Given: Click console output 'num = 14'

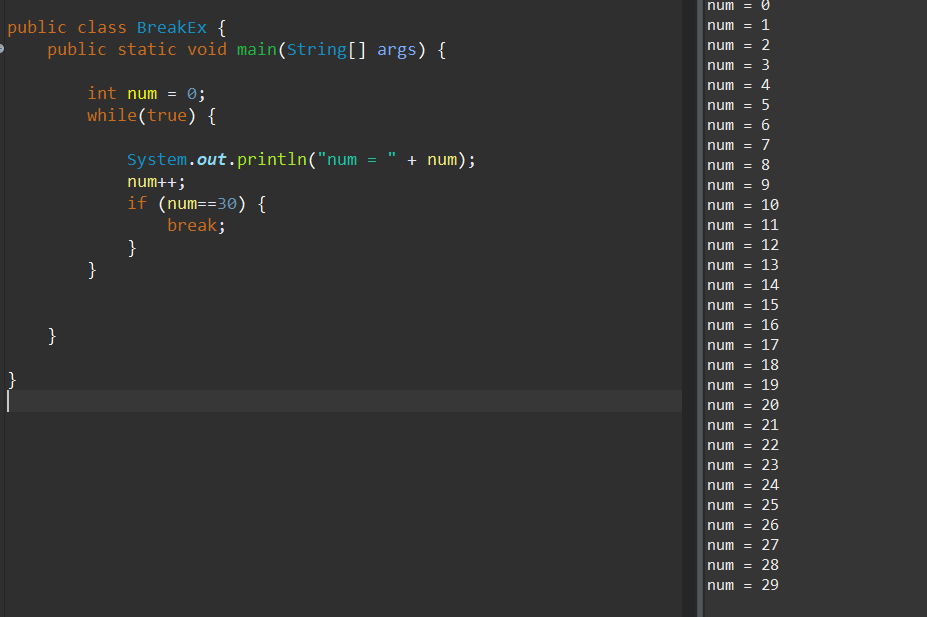Looking at the screenshot, I should point(743,285).
